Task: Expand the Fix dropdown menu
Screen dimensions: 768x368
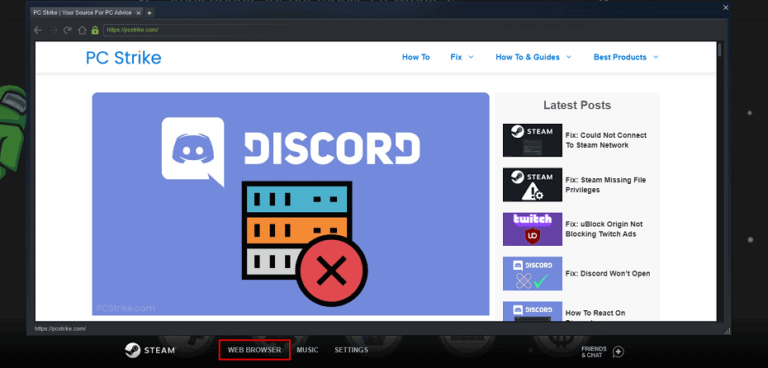Action: (462, 57)
